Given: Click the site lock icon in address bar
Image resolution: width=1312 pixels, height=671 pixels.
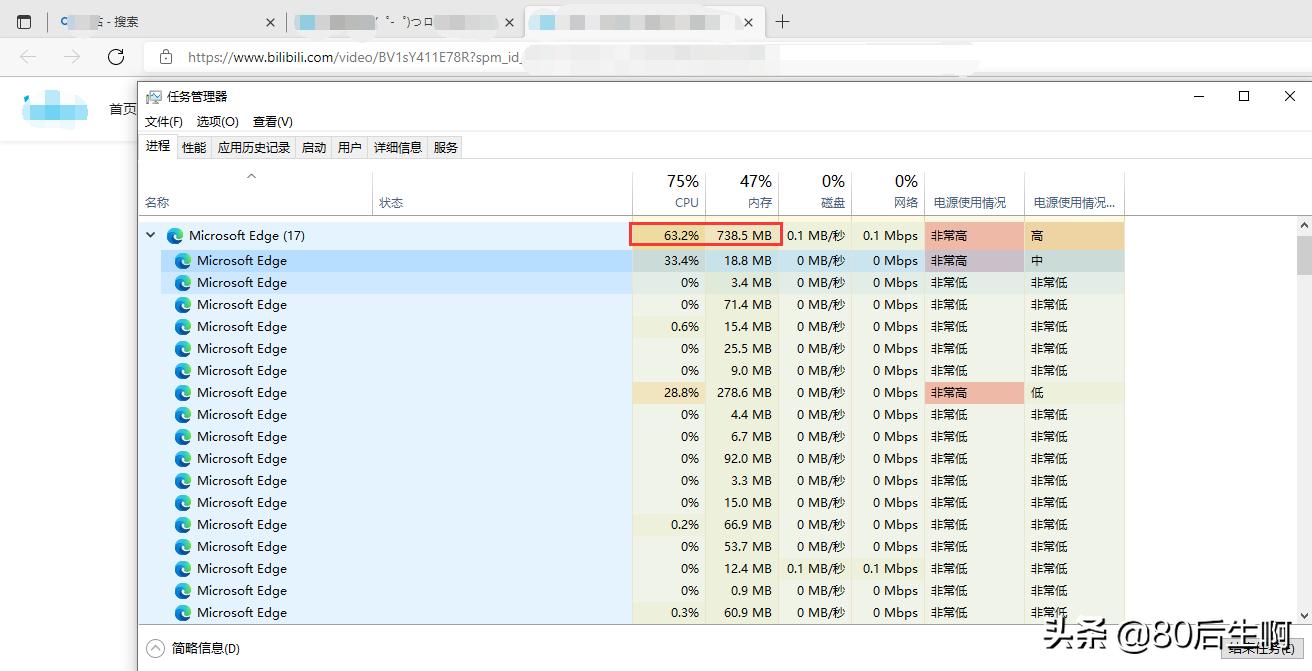Looking at the screenshot, I should 166,57.
